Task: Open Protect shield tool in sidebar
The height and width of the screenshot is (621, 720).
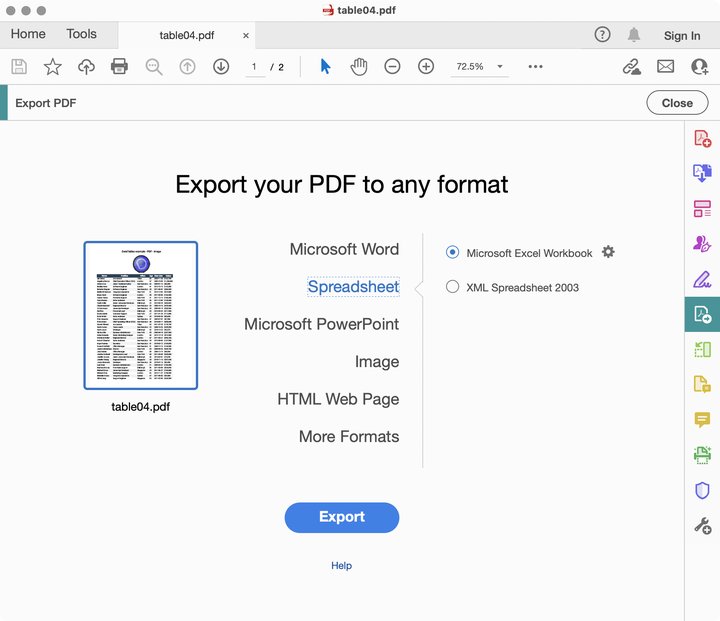Action: (x=702, y=490)
